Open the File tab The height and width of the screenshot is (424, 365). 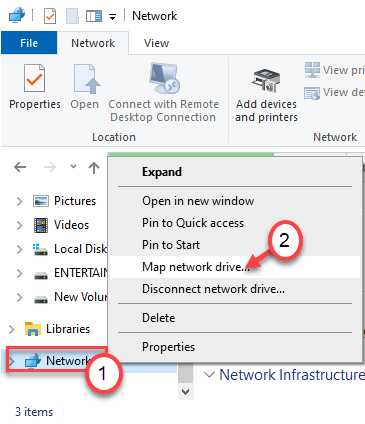[29, 43]
